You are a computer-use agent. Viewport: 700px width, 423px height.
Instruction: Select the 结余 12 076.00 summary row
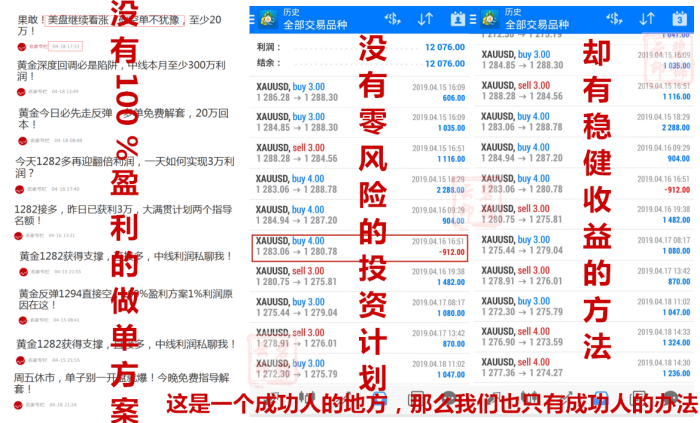point(360,63)
